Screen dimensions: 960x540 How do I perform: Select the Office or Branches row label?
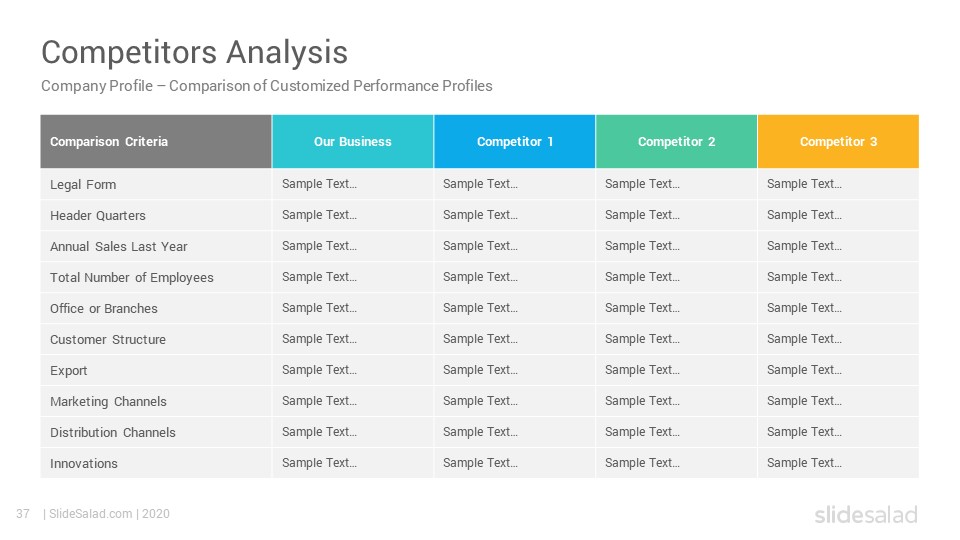[103, 309]
